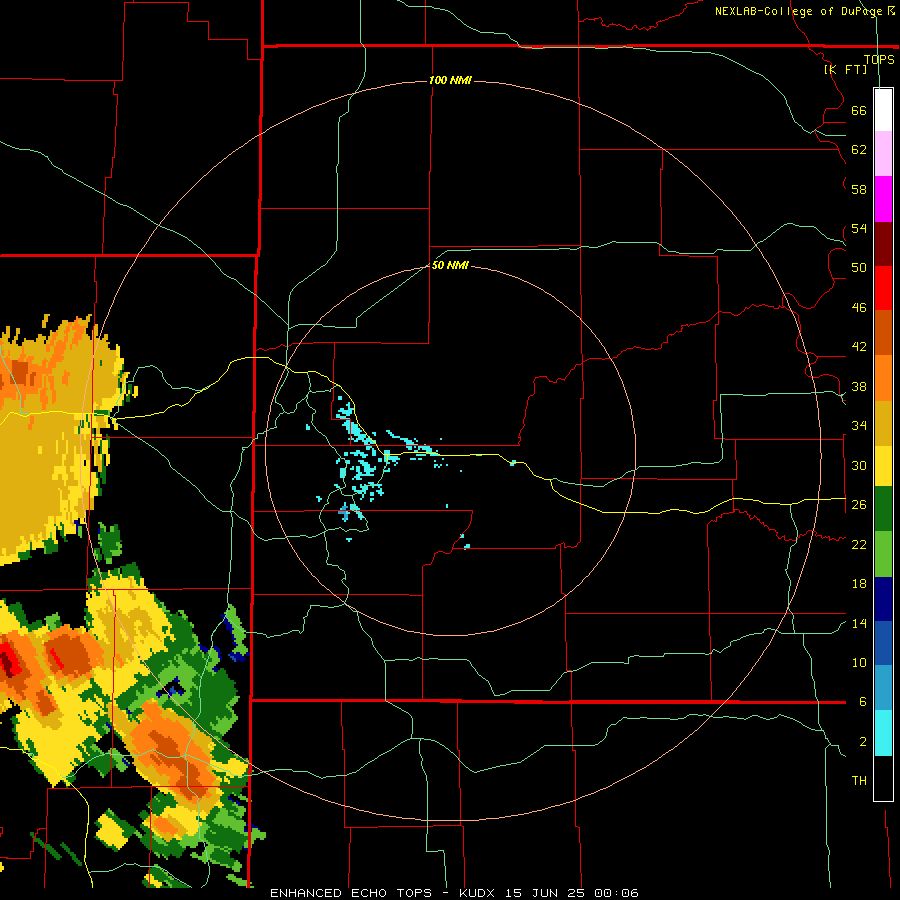Click the bright red swatch in the legend
The height and width of the screenshot is (900, 900).
(x=883, y=288)
